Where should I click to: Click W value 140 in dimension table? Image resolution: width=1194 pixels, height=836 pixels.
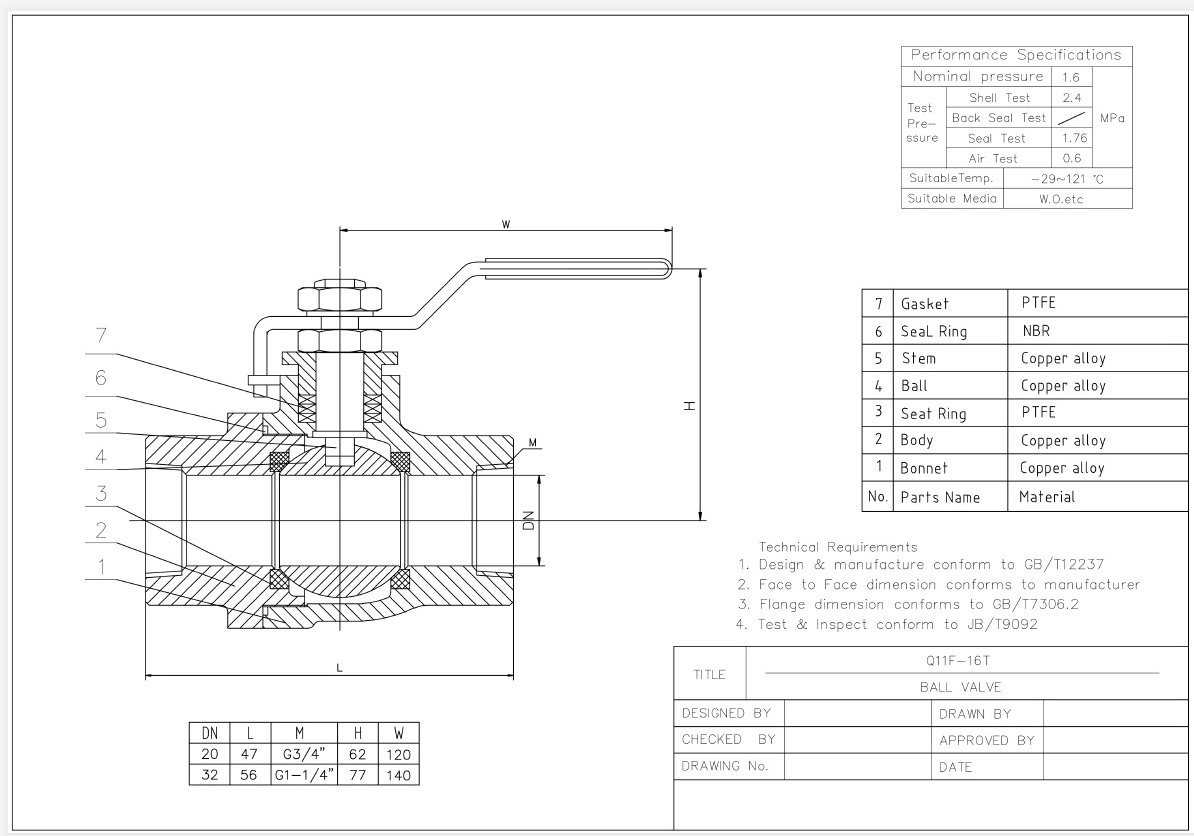(398, 776)
